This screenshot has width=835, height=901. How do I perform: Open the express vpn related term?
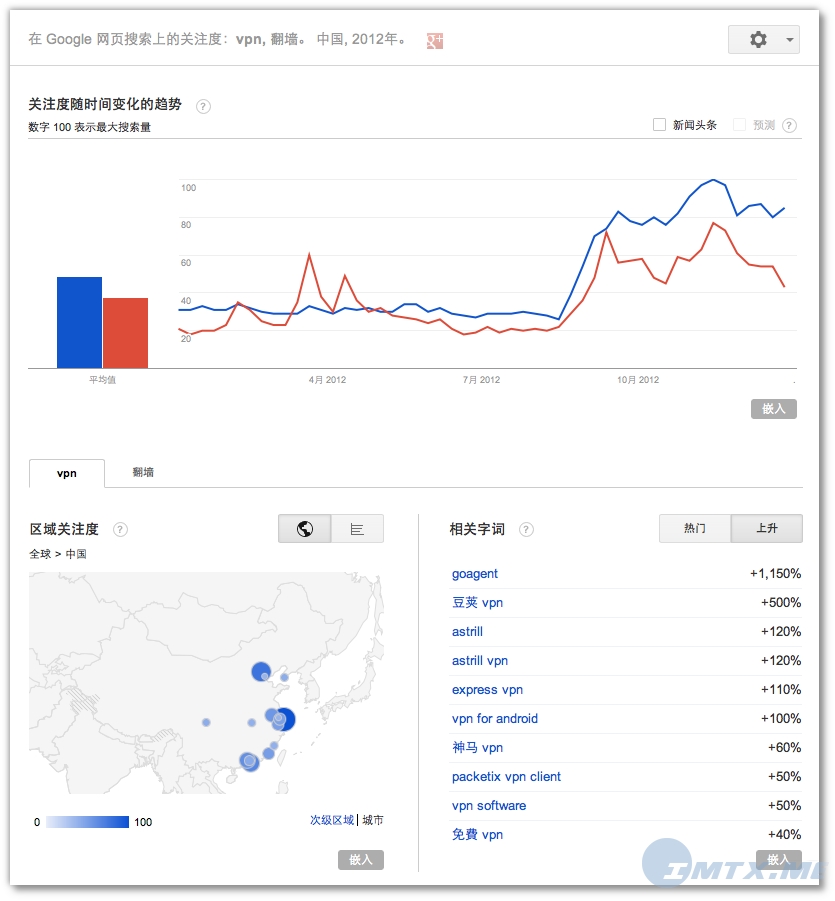pyautogui.click(x=487, y=690)
